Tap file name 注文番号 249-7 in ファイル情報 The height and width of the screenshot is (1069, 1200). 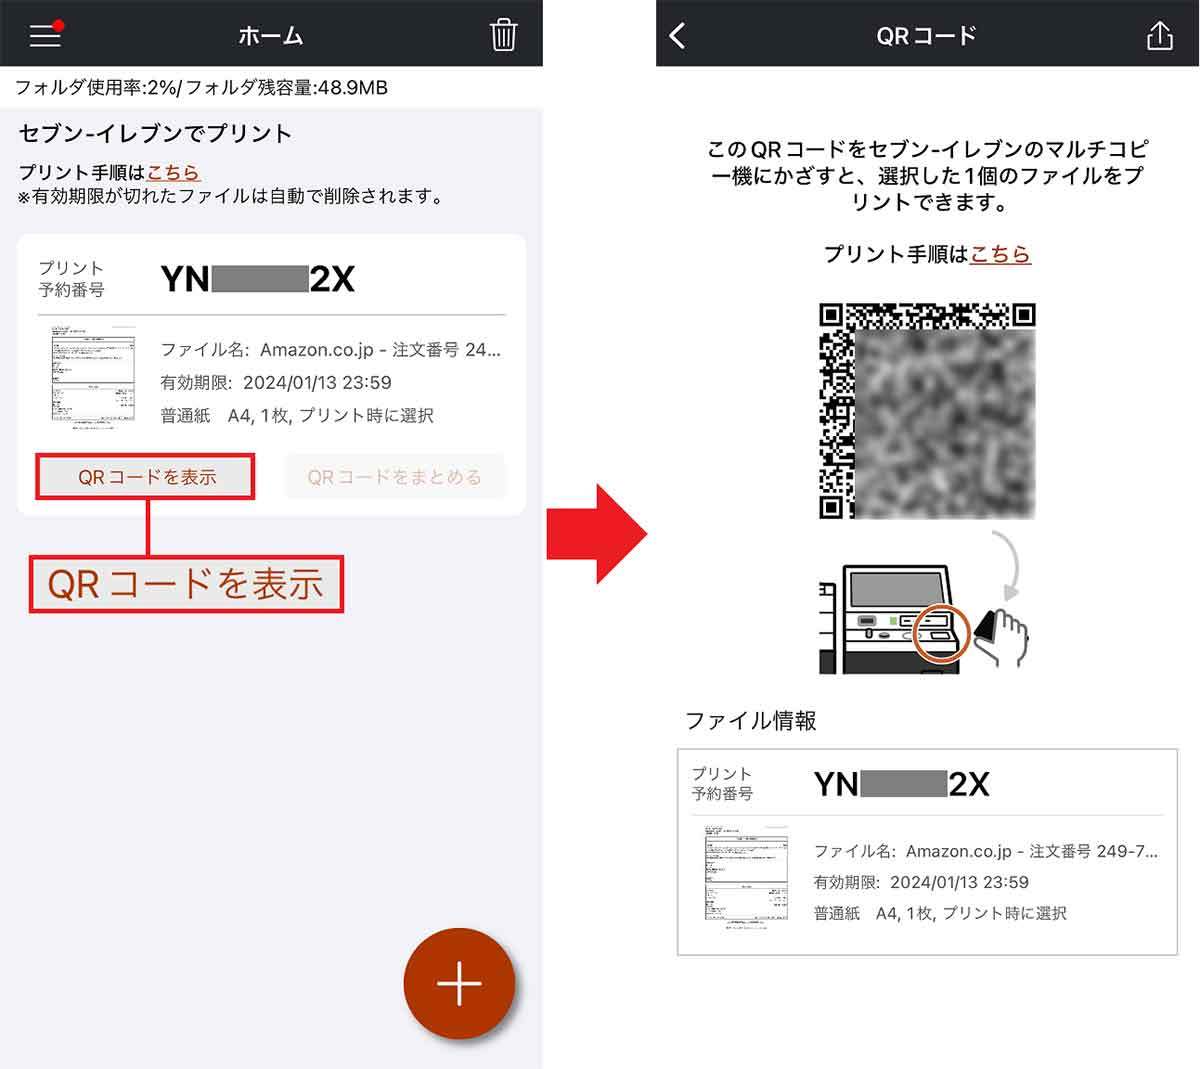pos(986,851)
